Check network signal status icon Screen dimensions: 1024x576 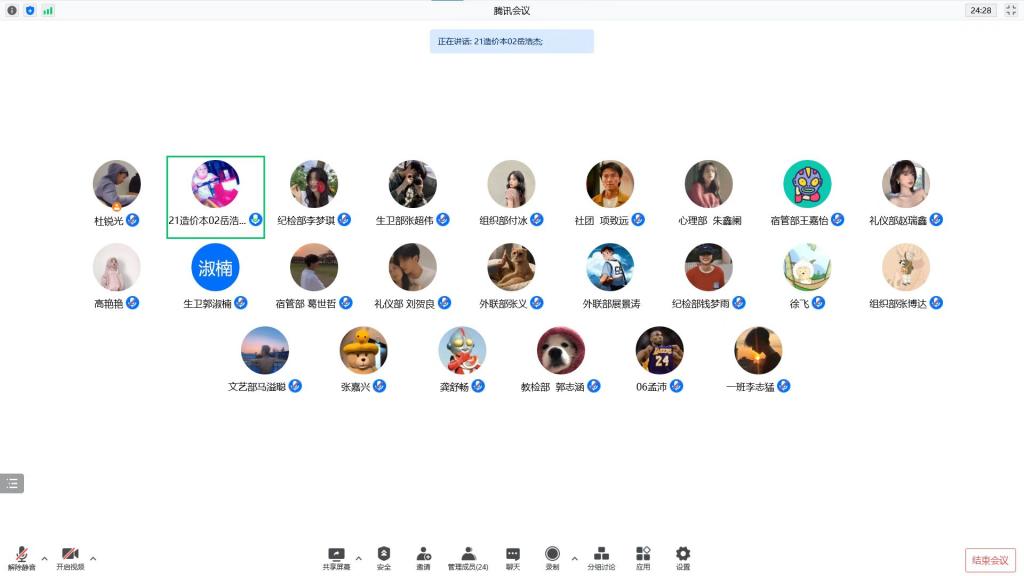(48, 10)
